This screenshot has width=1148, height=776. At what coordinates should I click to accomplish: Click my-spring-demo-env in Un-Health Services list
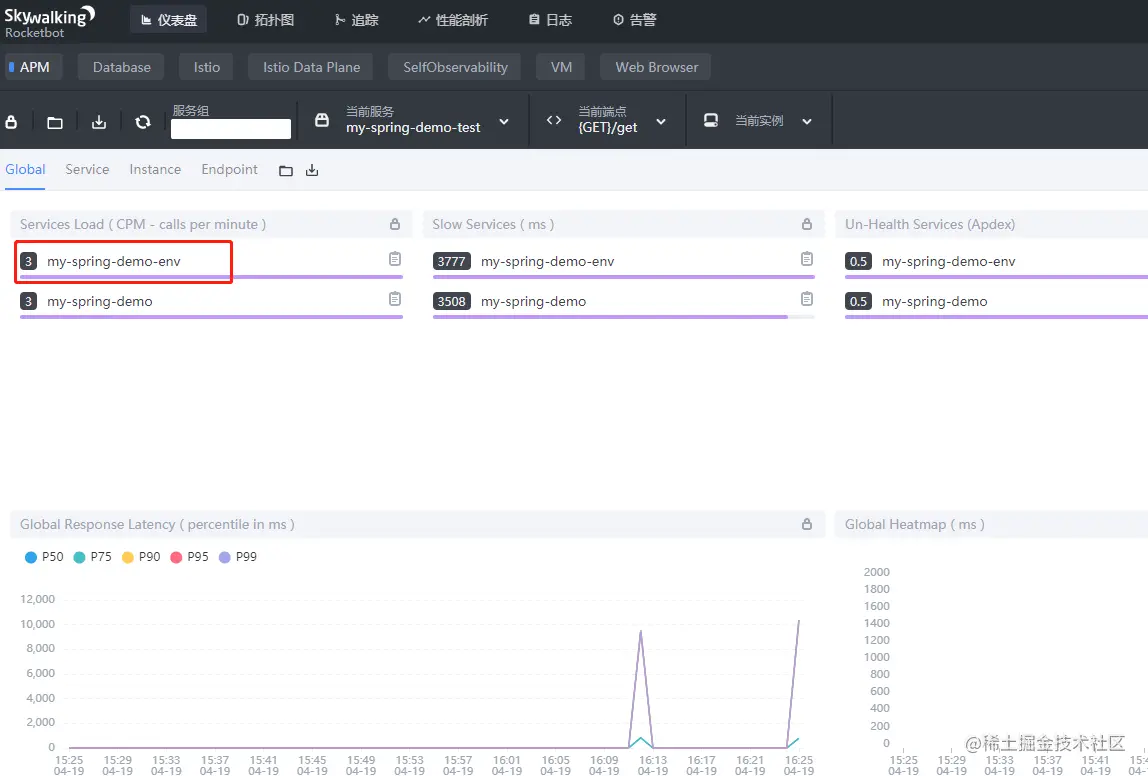click(x=949, y=261)
